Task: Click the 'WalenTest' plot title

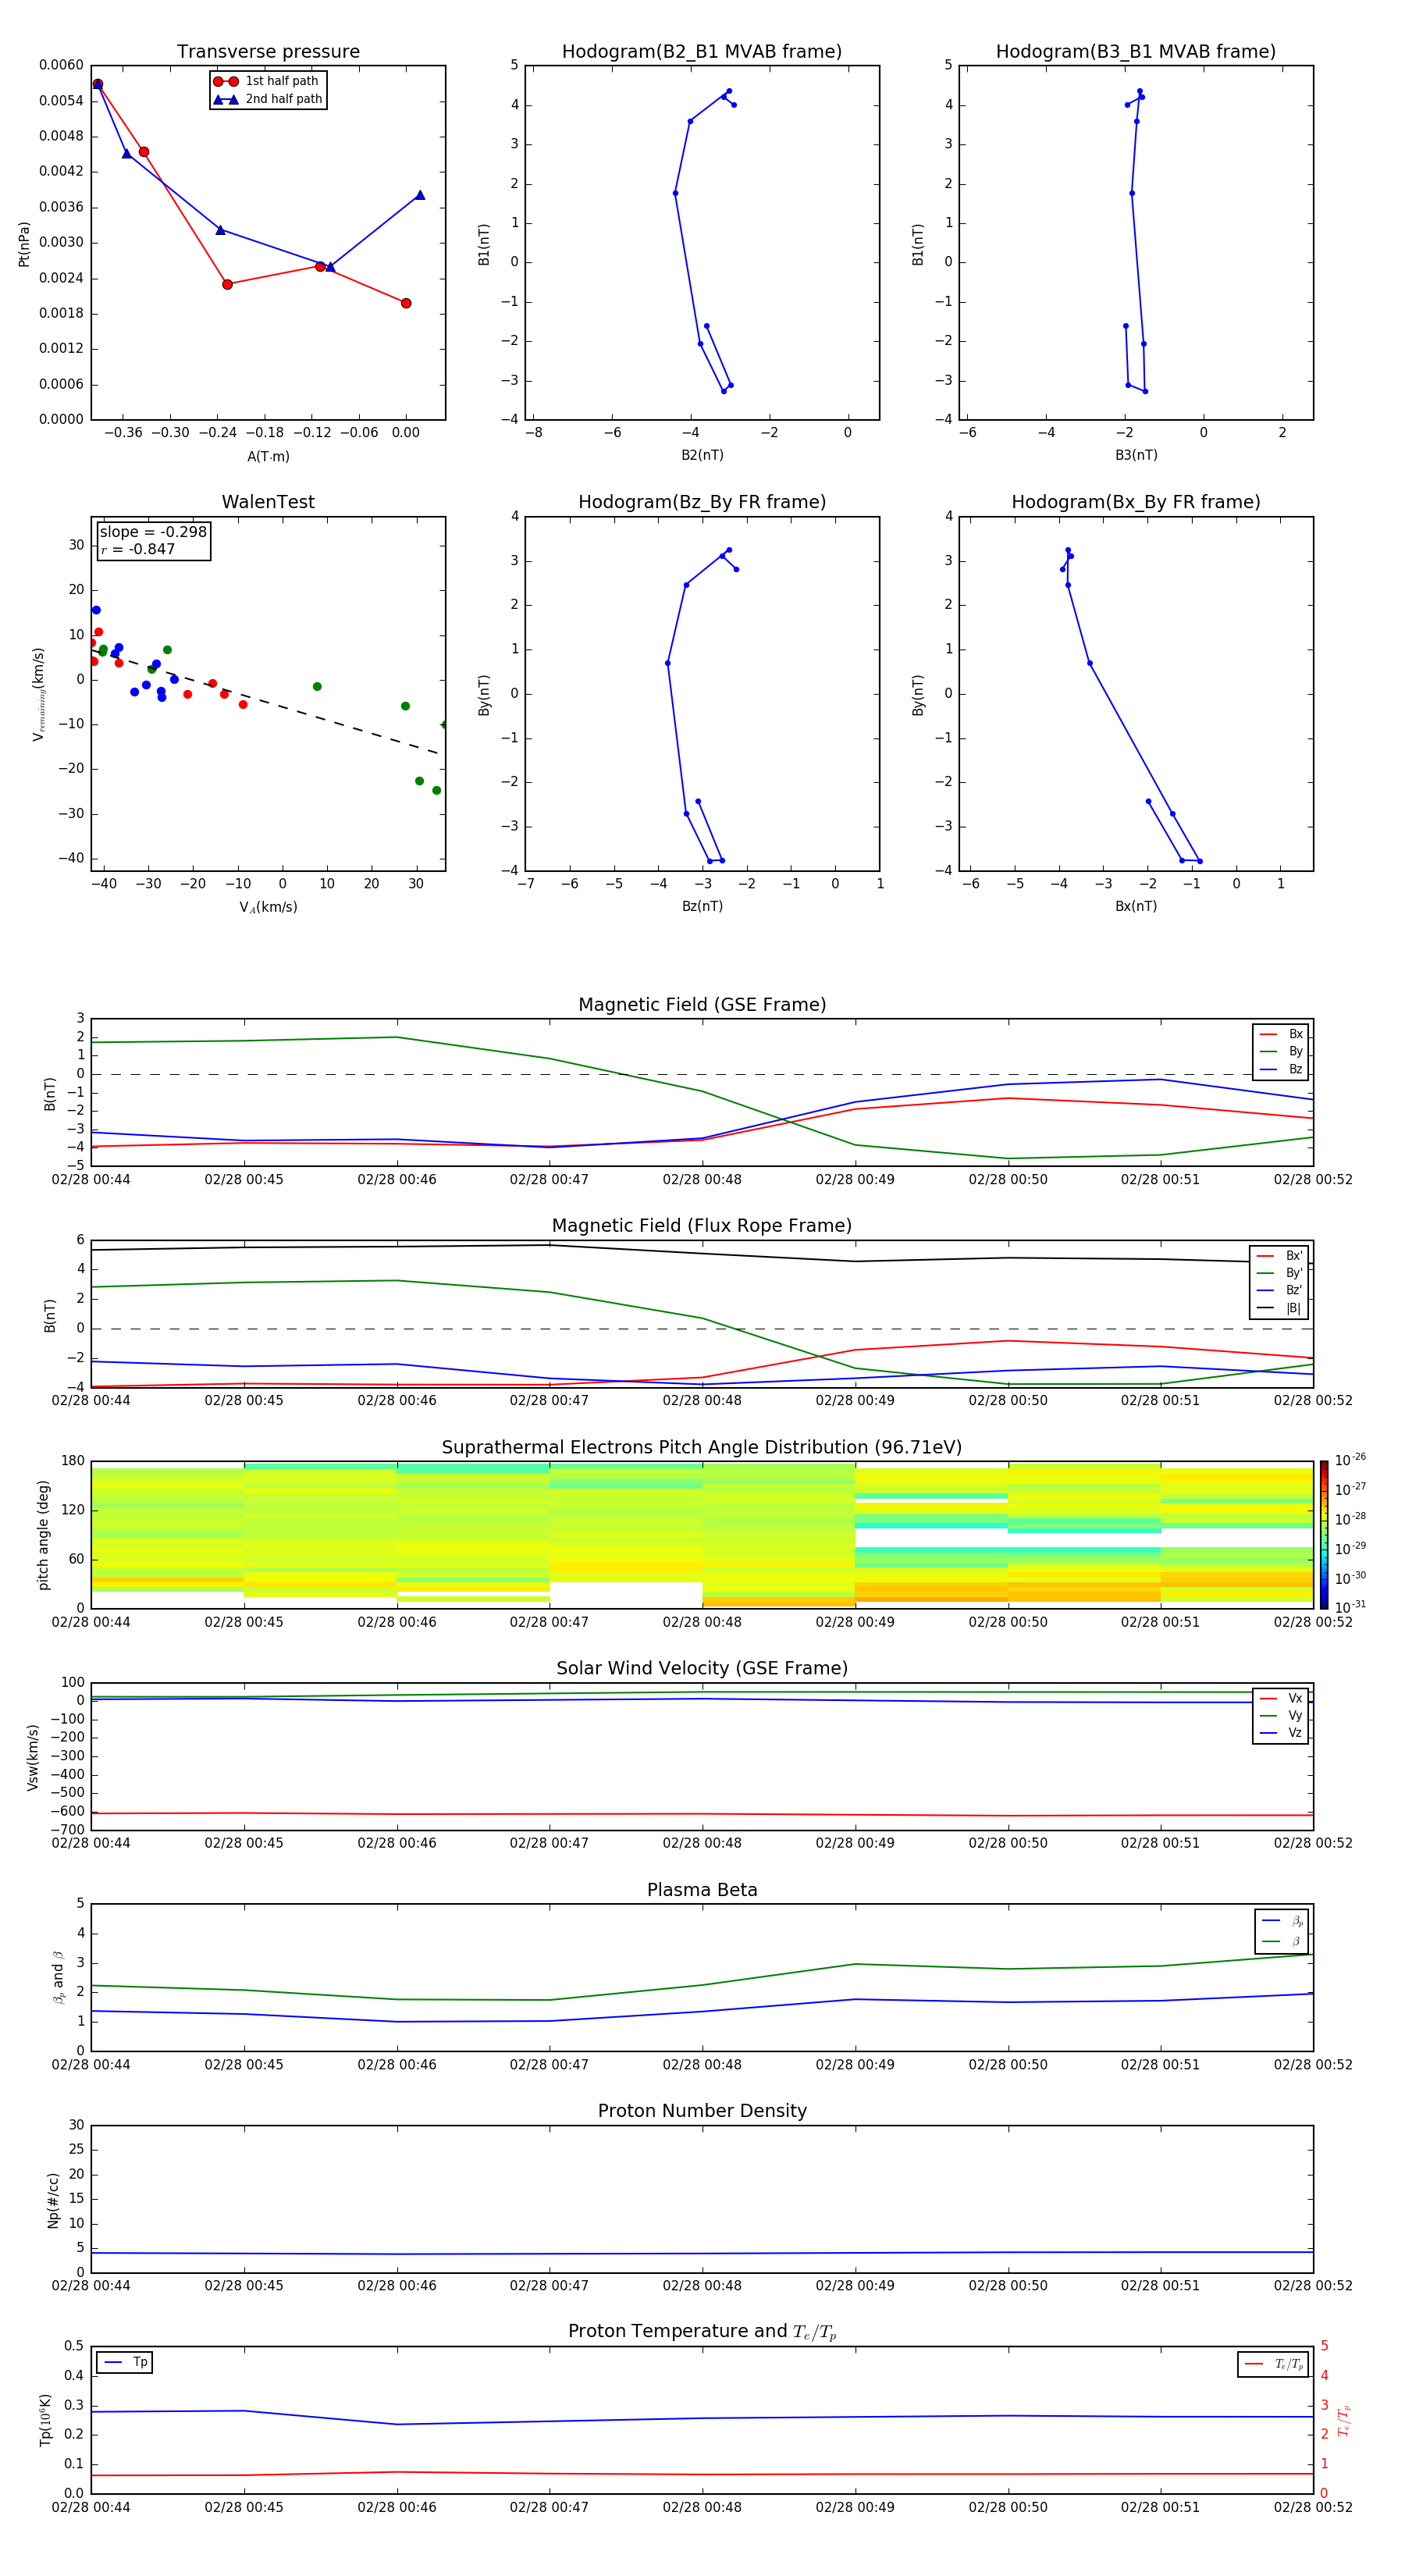Action: click(x=268, y=502)
